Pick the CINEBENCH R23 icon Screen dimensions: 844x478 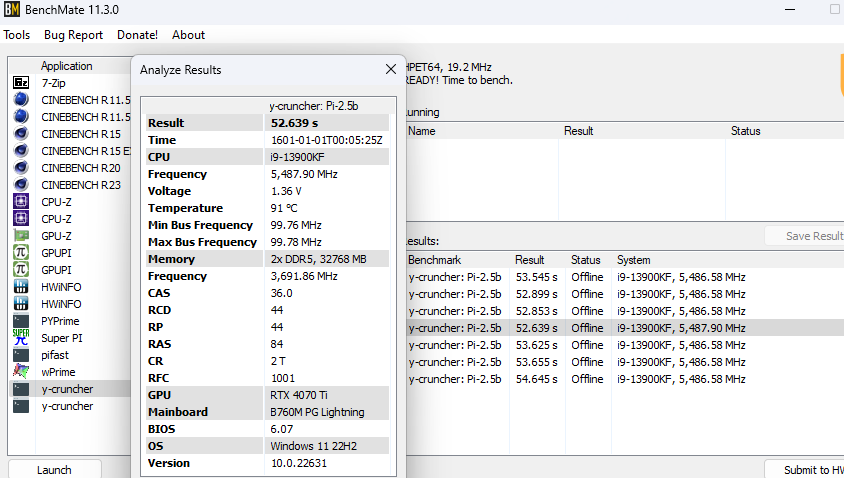(21, 185)
